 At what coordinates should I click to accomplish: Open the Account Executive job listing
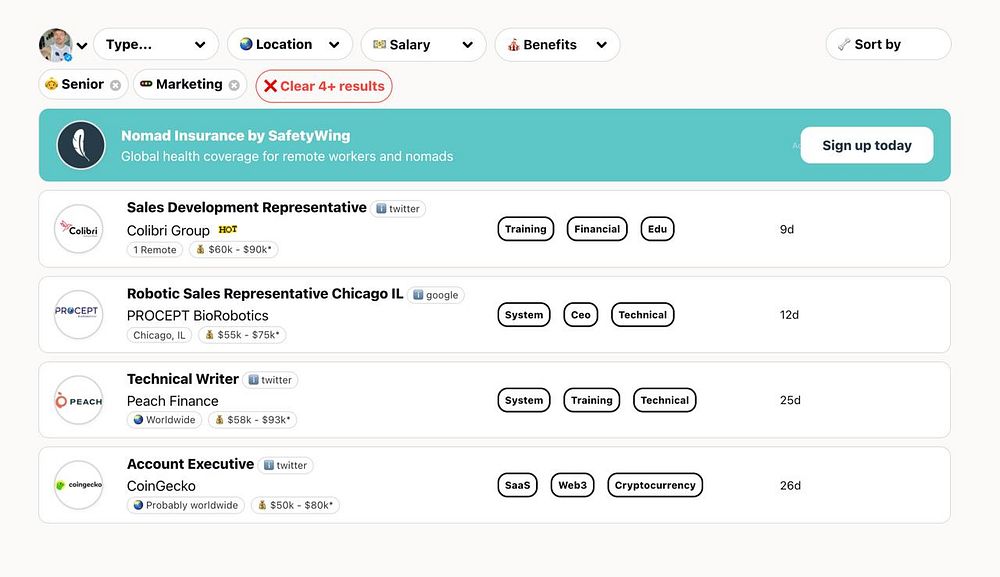pyautogui.click(x=190, y=464)
